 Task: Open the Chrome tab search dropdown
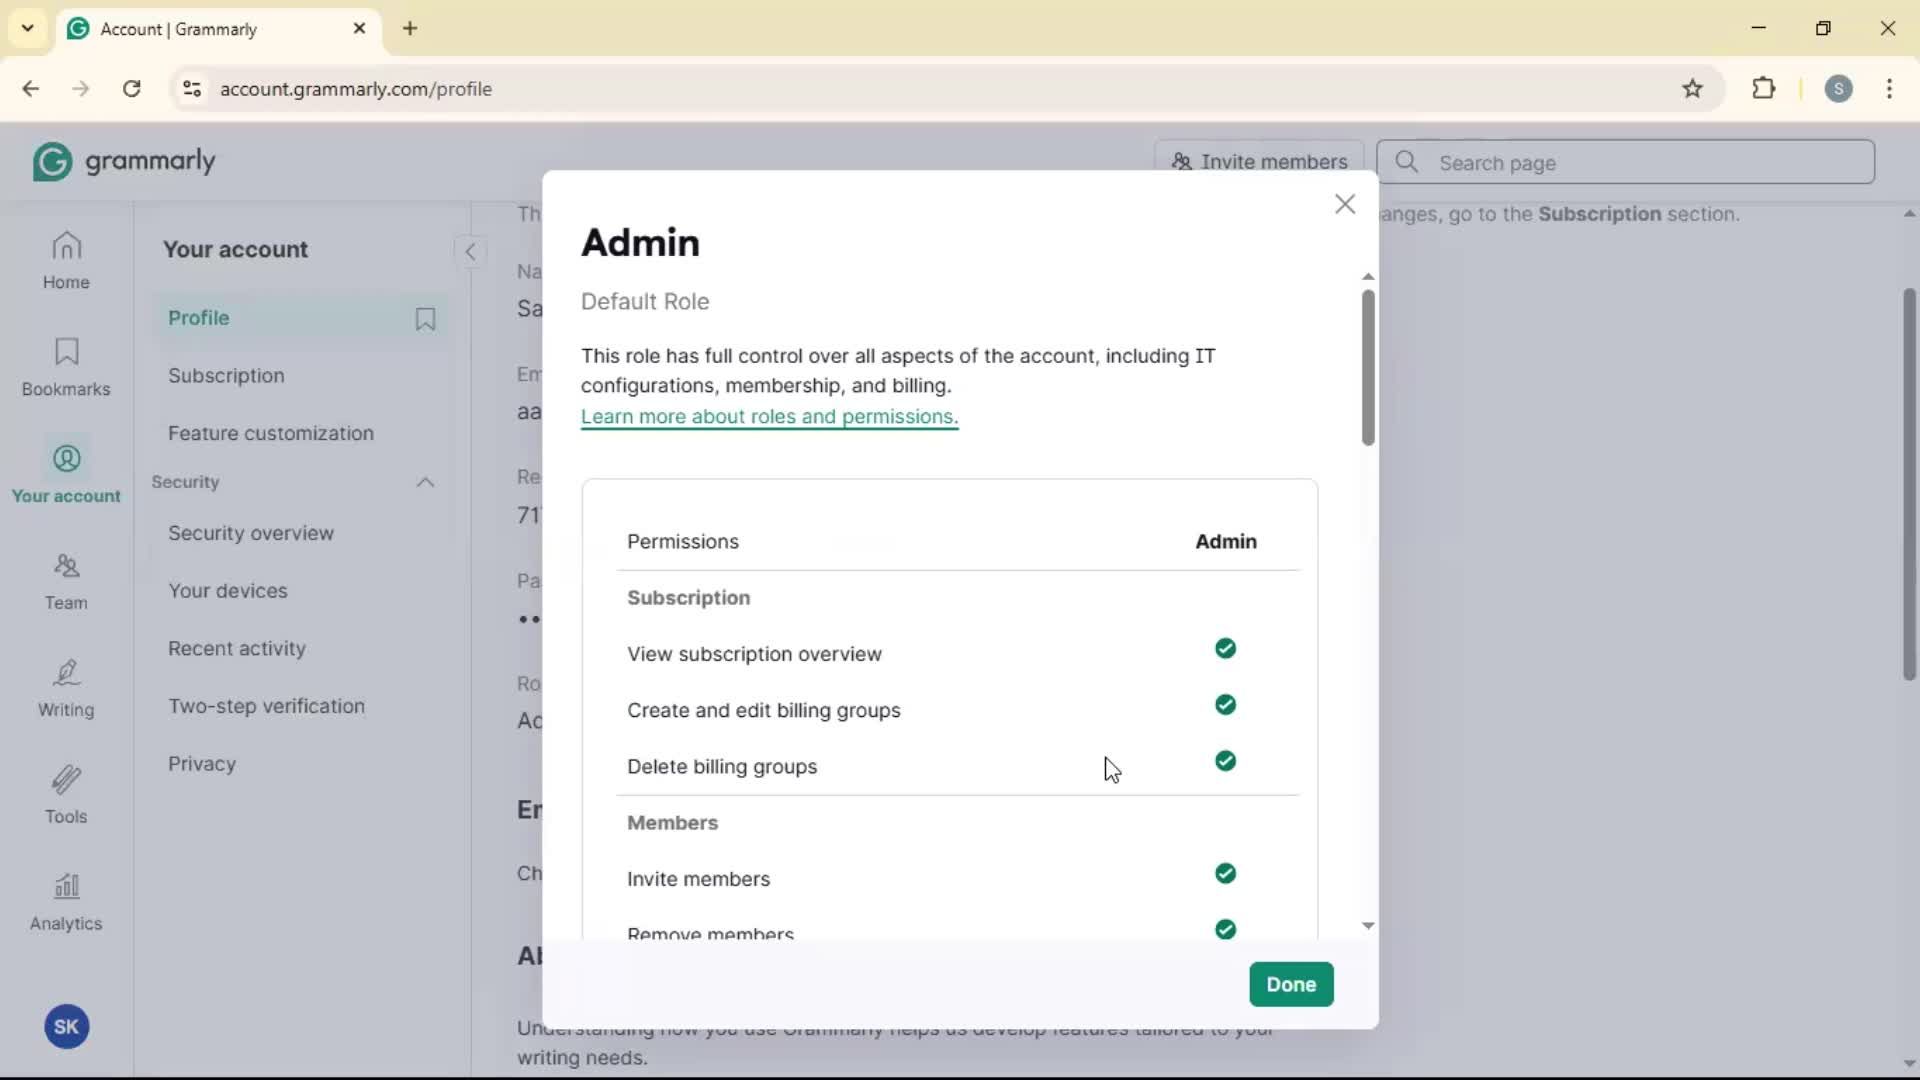pyautogui.click(x=27, y=28)
